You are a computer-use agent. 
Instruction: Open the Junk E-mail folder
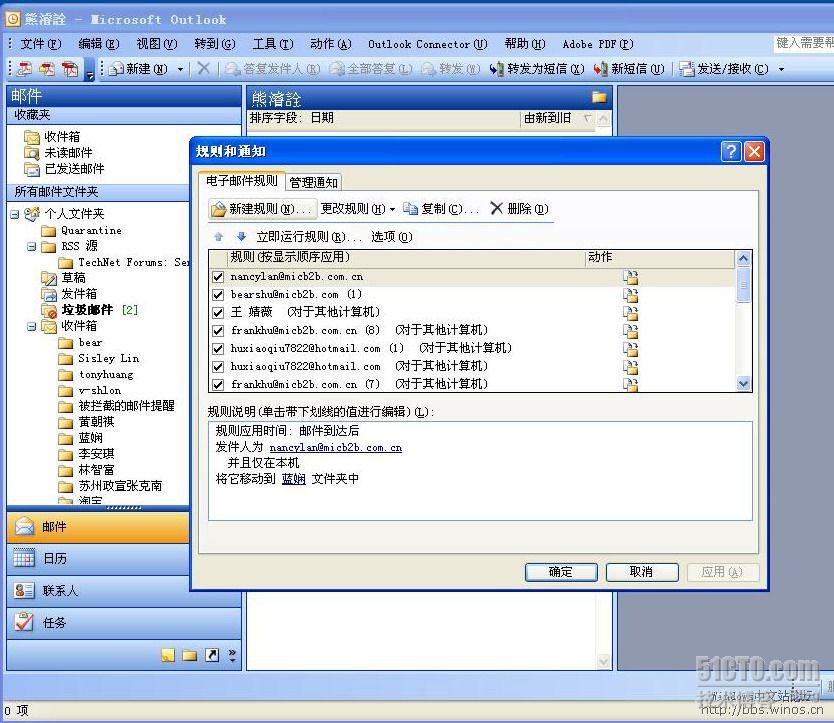point(87,310)
